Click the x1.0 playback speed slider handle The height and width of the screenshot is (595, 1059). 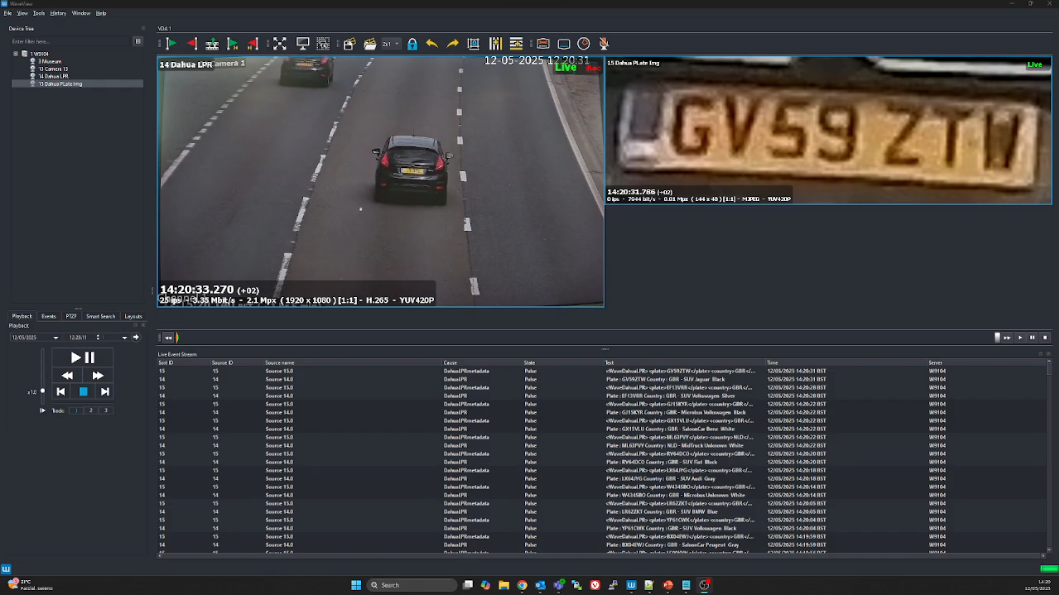coord(43,391)
